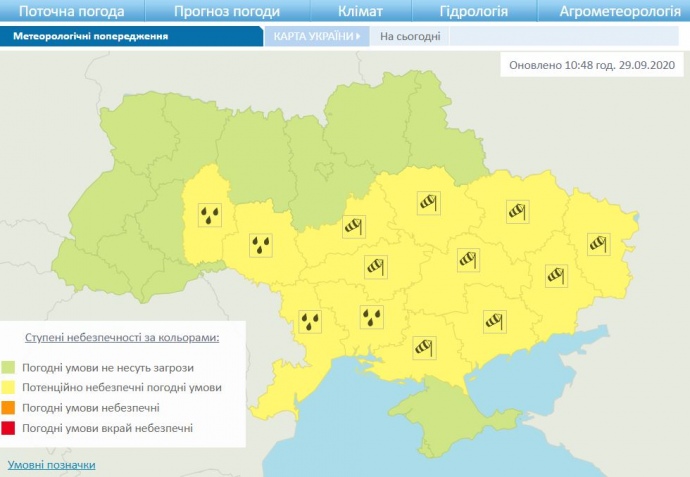Click the Crimea peninsula on the map

pyautogui.click(x=432, y=412)
